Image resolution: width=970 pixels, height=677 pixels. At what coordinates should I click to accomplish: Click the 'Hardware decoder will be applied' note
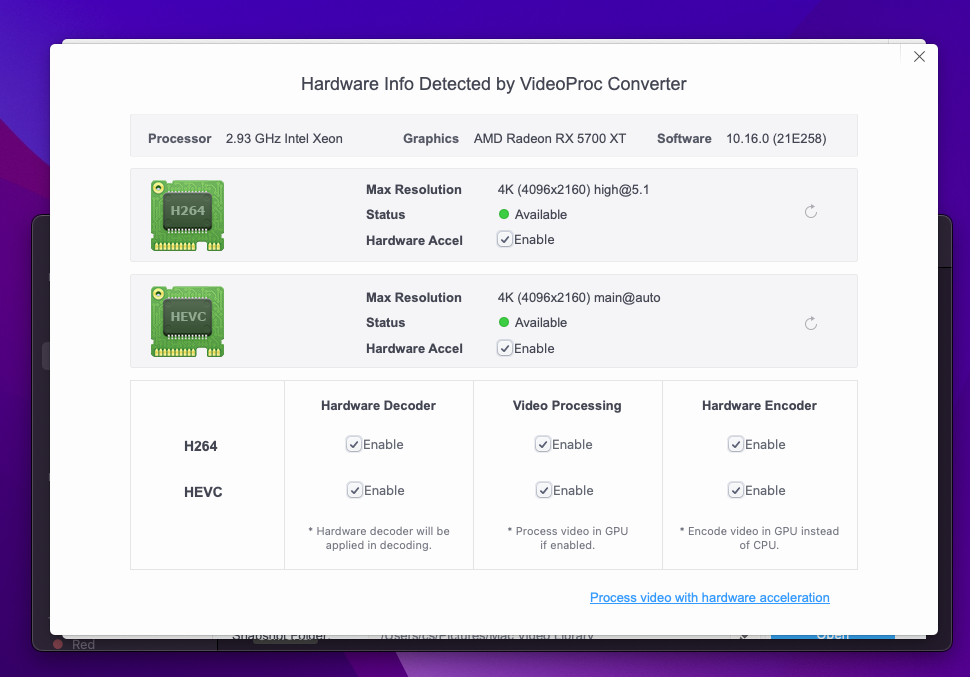point(379,538)
